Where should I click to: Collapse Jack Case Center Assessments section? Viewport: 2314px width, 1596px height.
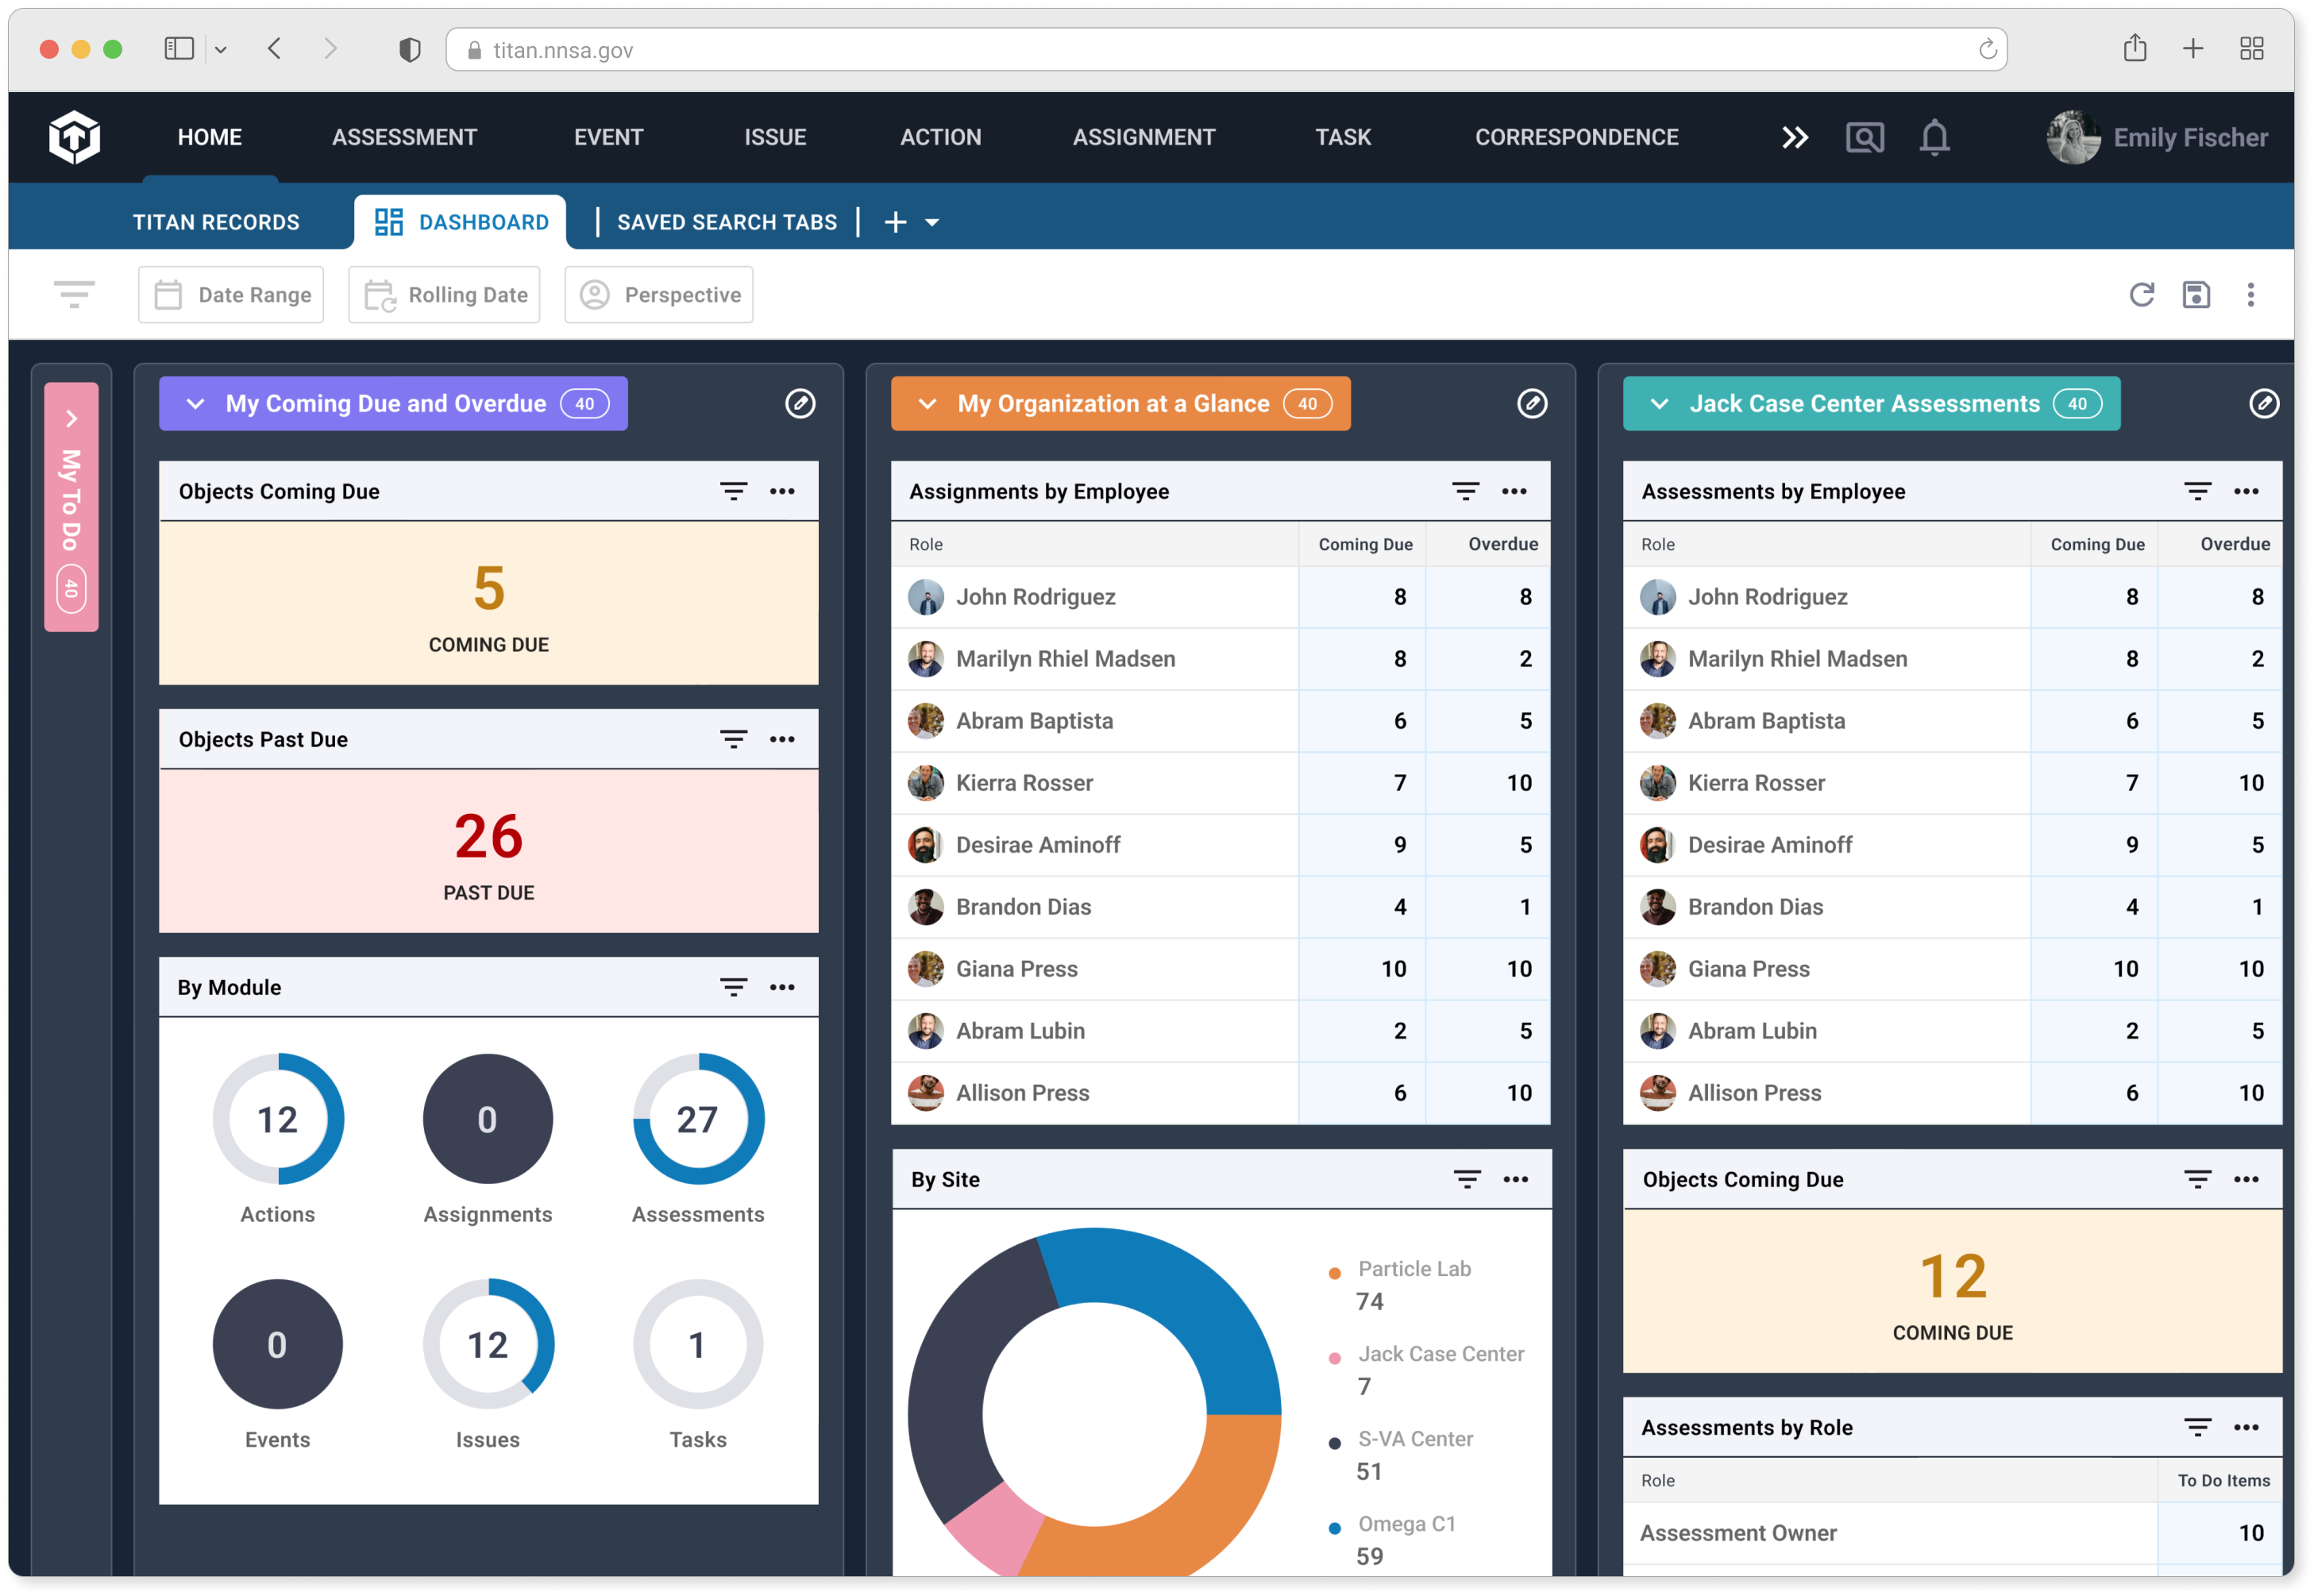pyautogui.click(x=1660, y=404)
